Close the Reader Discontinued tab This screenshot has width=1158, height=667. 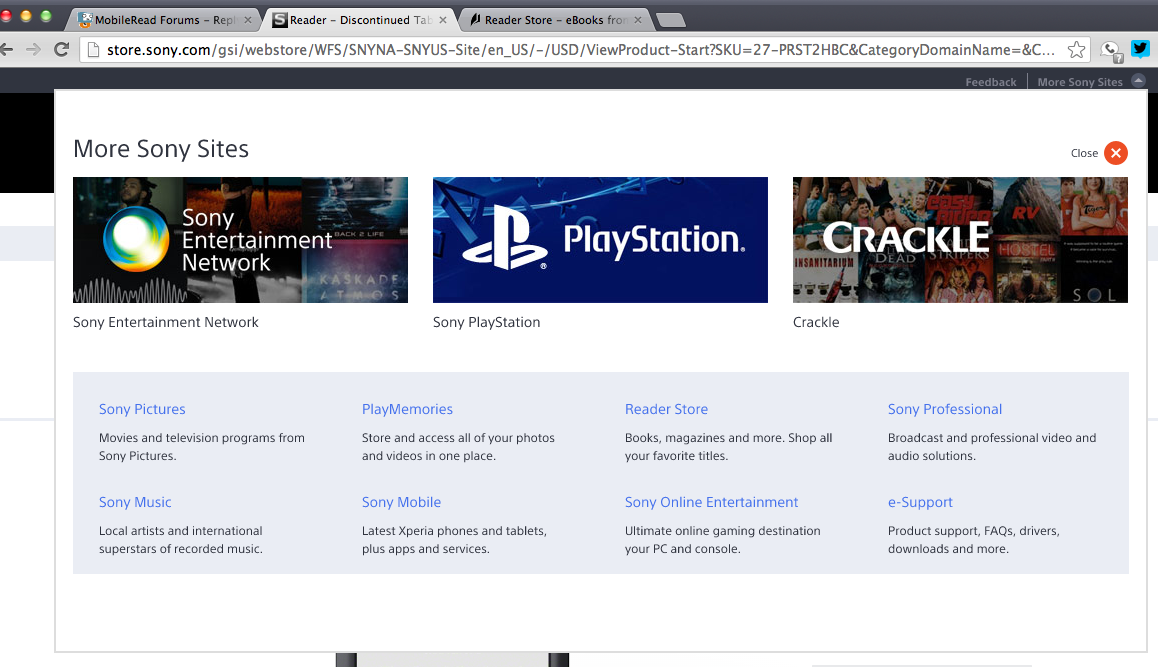pyautogui.click(x=443, y=20)
